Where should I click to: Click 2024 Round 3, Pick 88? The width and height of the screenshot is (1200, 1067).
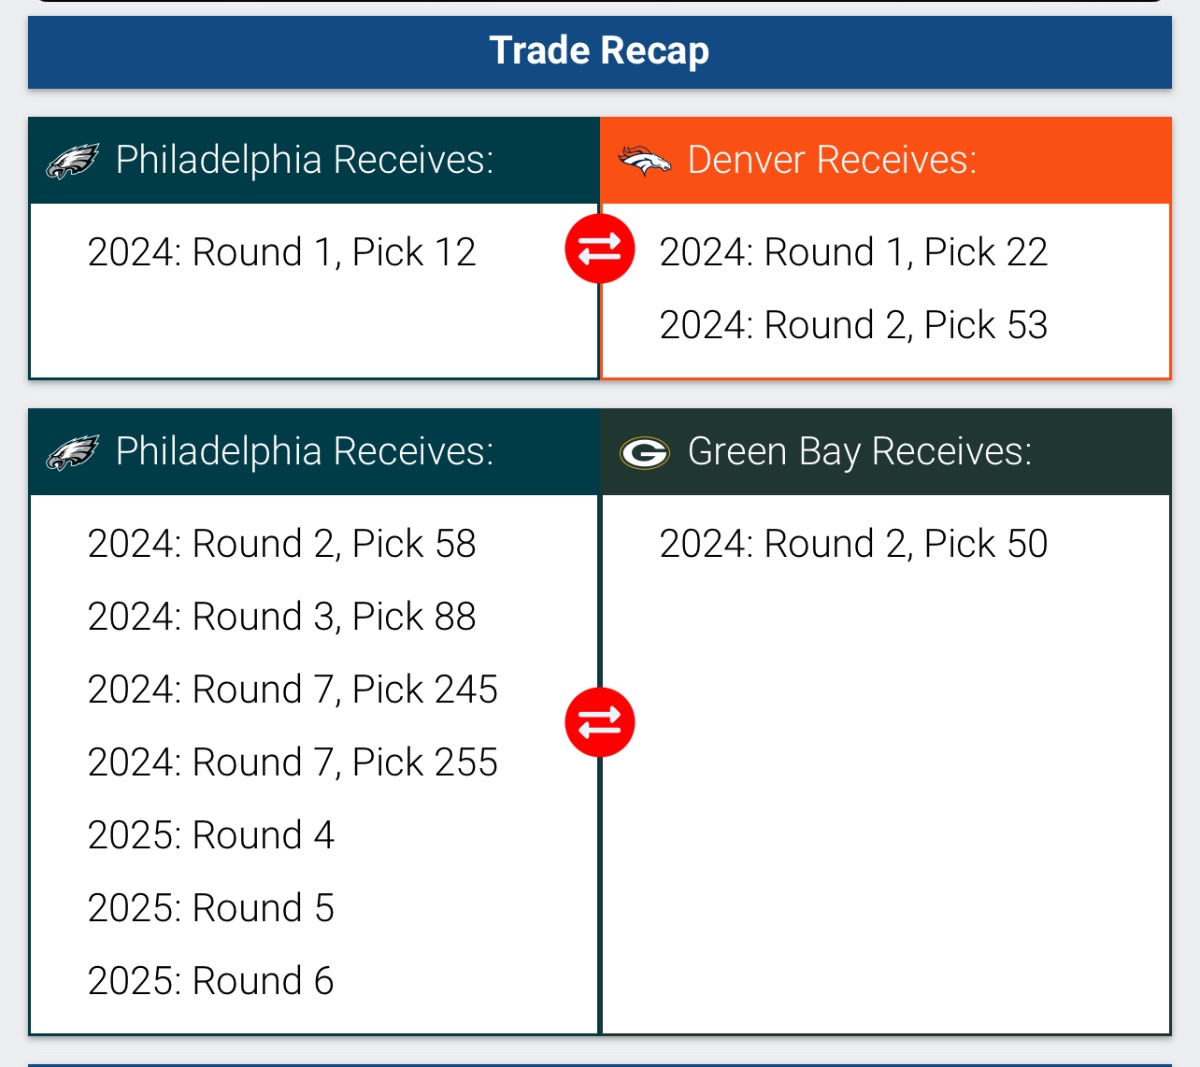point(282,617)
